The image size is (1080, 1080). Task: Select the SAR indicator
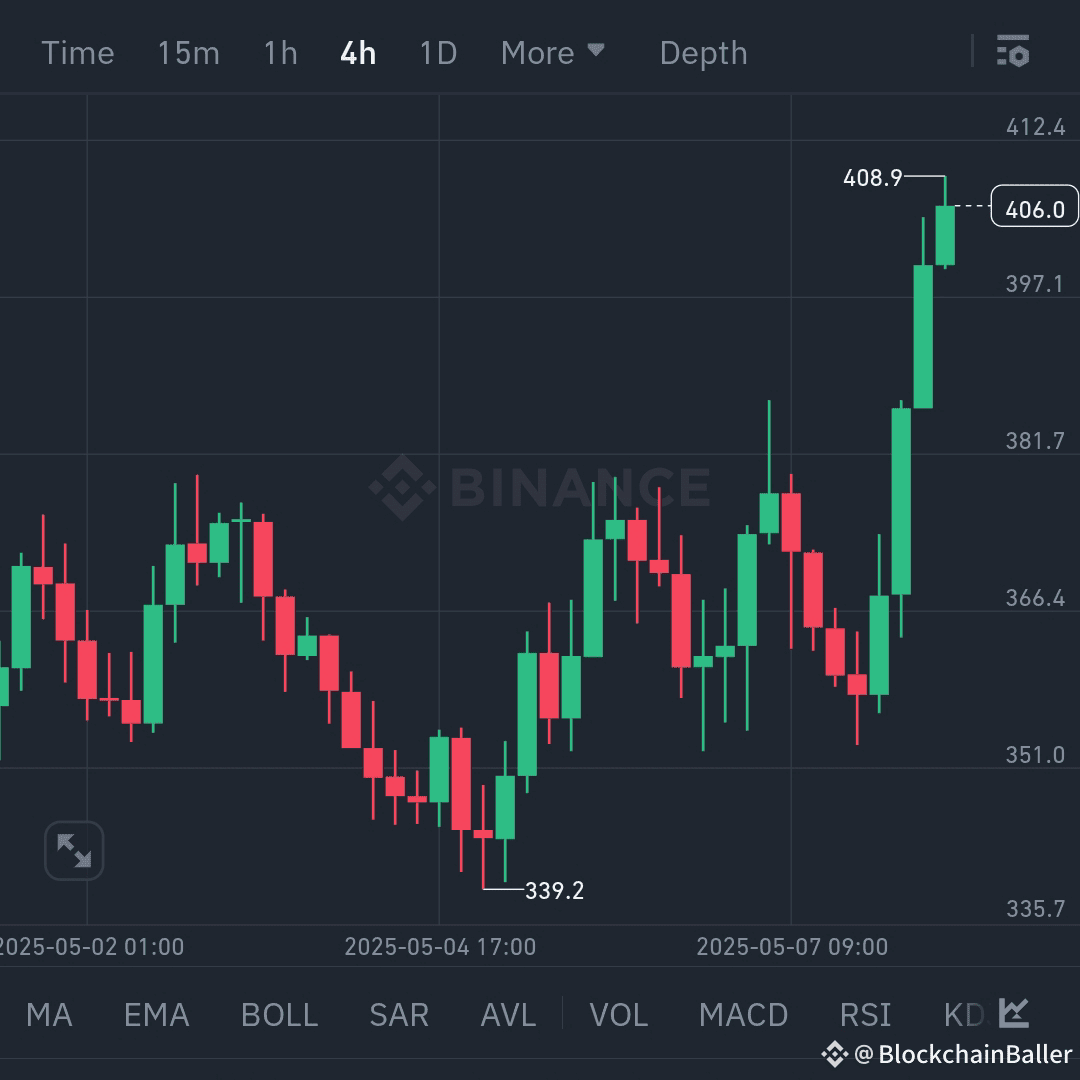click(x=398, y=1014)
